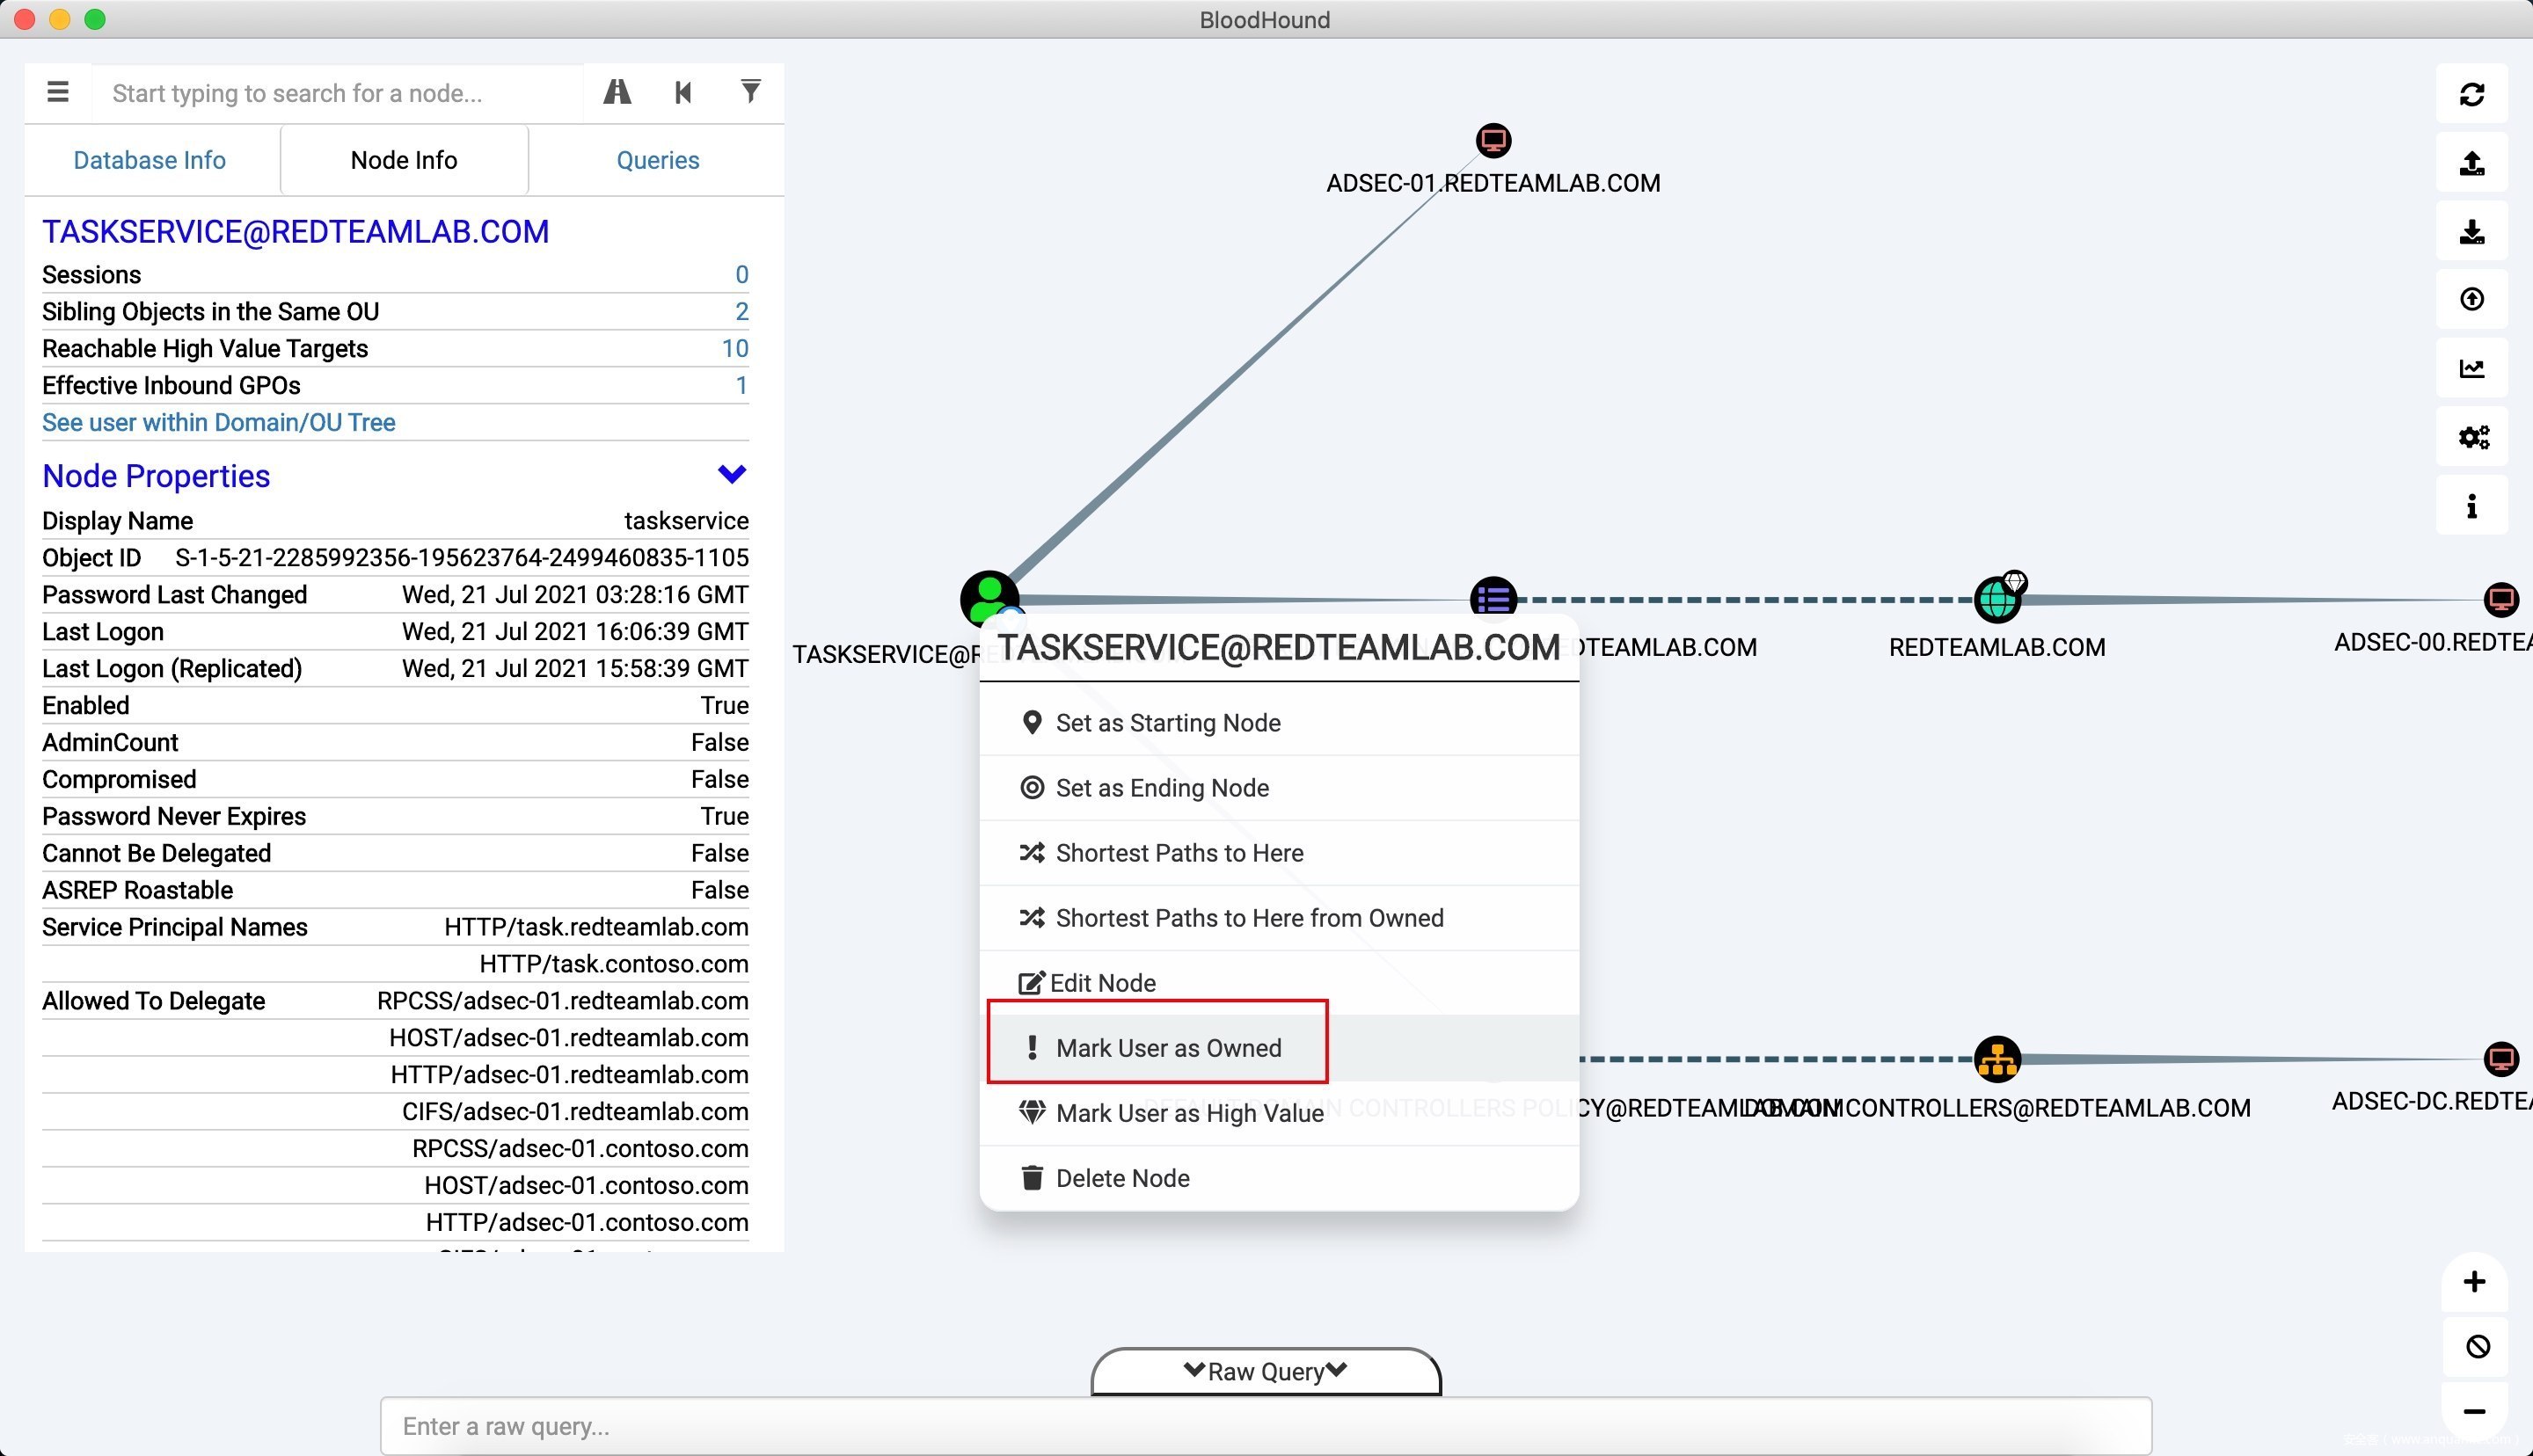
Task: Collapse the Node Properties section chevron
Action: tap(731, 474)
